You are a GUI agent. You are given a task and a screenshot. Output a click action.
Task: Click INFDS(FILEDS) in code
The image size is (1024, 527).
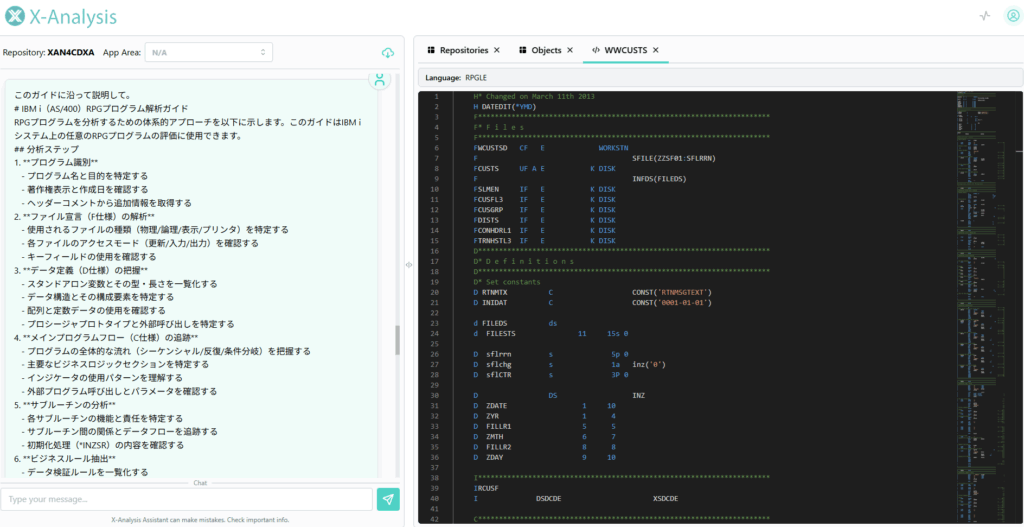pos(660,179)
